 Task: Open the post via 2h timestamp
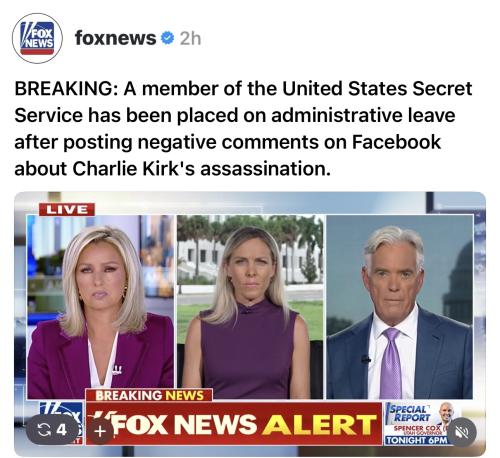click(x=190, y=38)
